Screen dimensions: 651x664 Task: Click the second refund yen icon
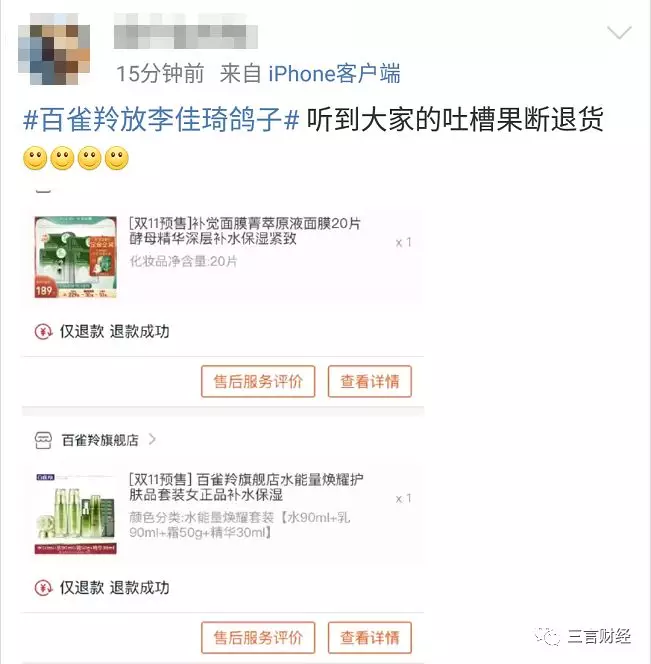click(x=43, y=588)
